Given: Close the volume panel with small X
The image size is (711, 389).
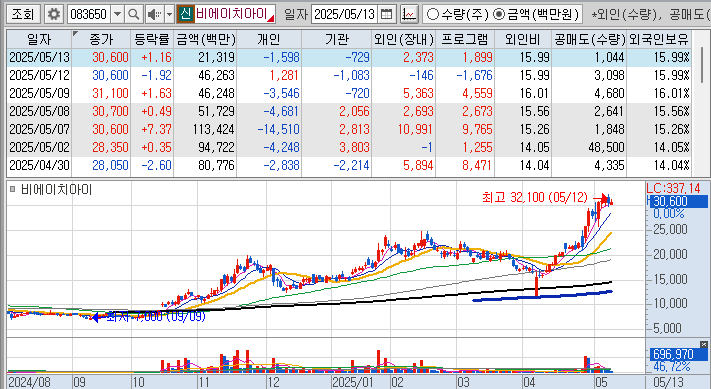Looking at the screenshot, I should coord(704,345).
